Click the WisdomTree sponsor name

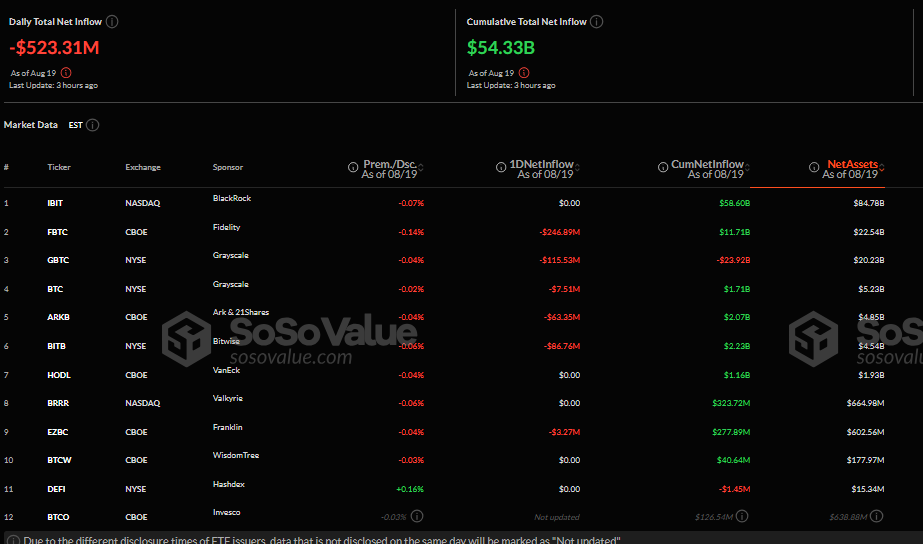[x=236, y=455]
